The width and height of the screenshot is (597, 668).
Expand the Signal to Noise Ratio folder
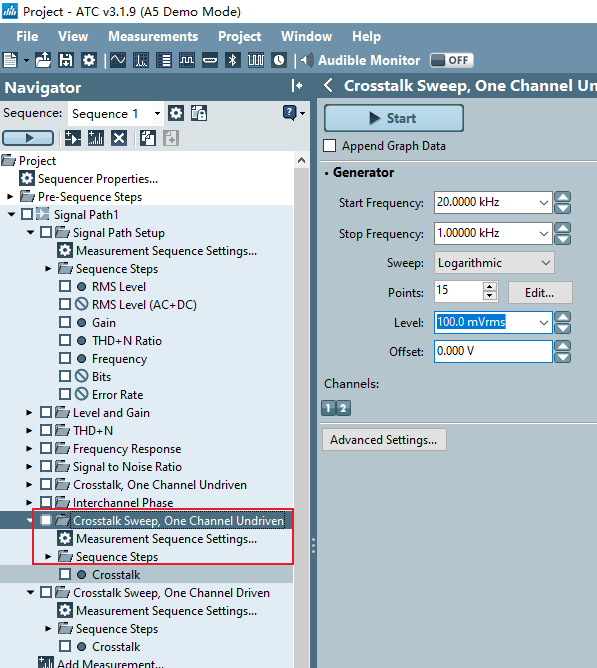tap(29, 466)
